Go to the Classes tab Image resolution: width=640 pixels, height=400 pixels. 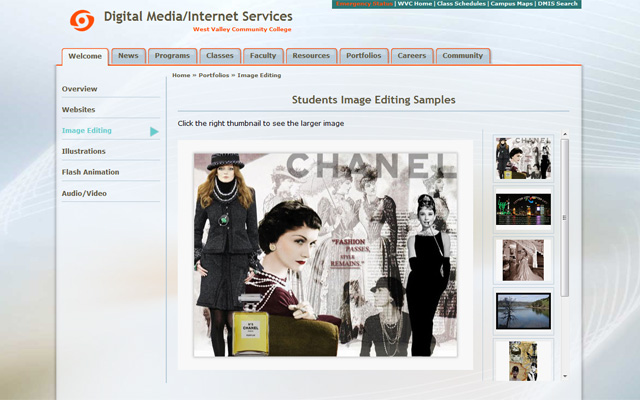tap(220, 56)
